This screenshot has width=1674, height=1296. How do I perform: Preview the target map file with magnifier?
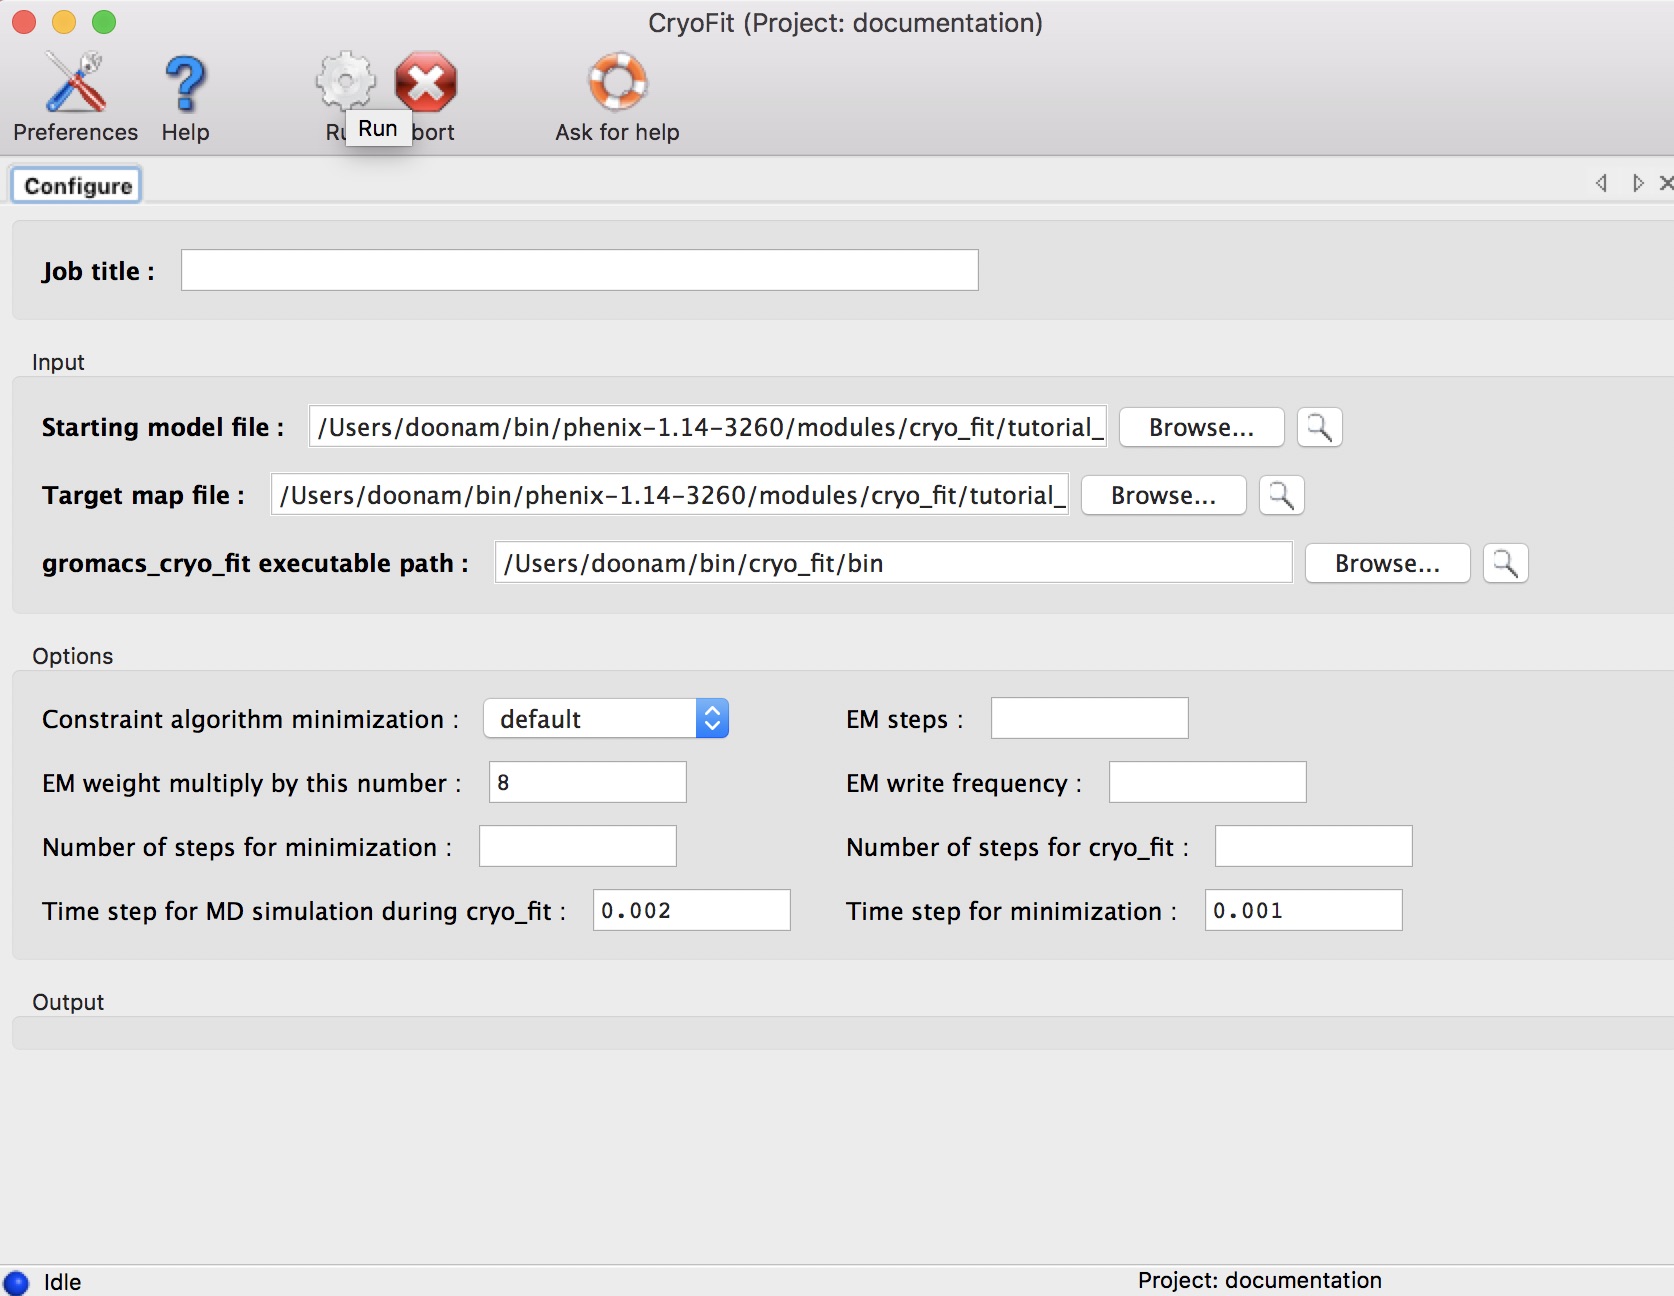pos(1281,495)
